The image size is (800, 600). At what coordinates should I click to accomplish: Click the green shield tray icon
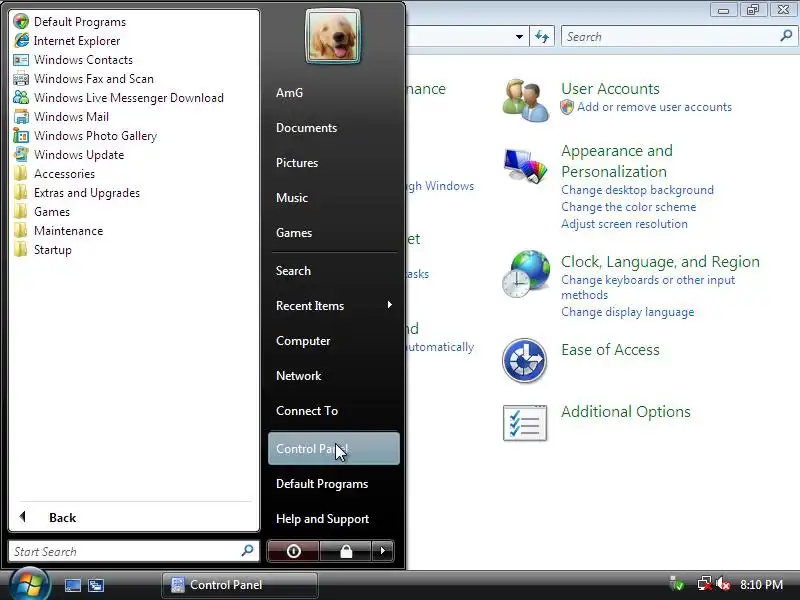(678, 584)
